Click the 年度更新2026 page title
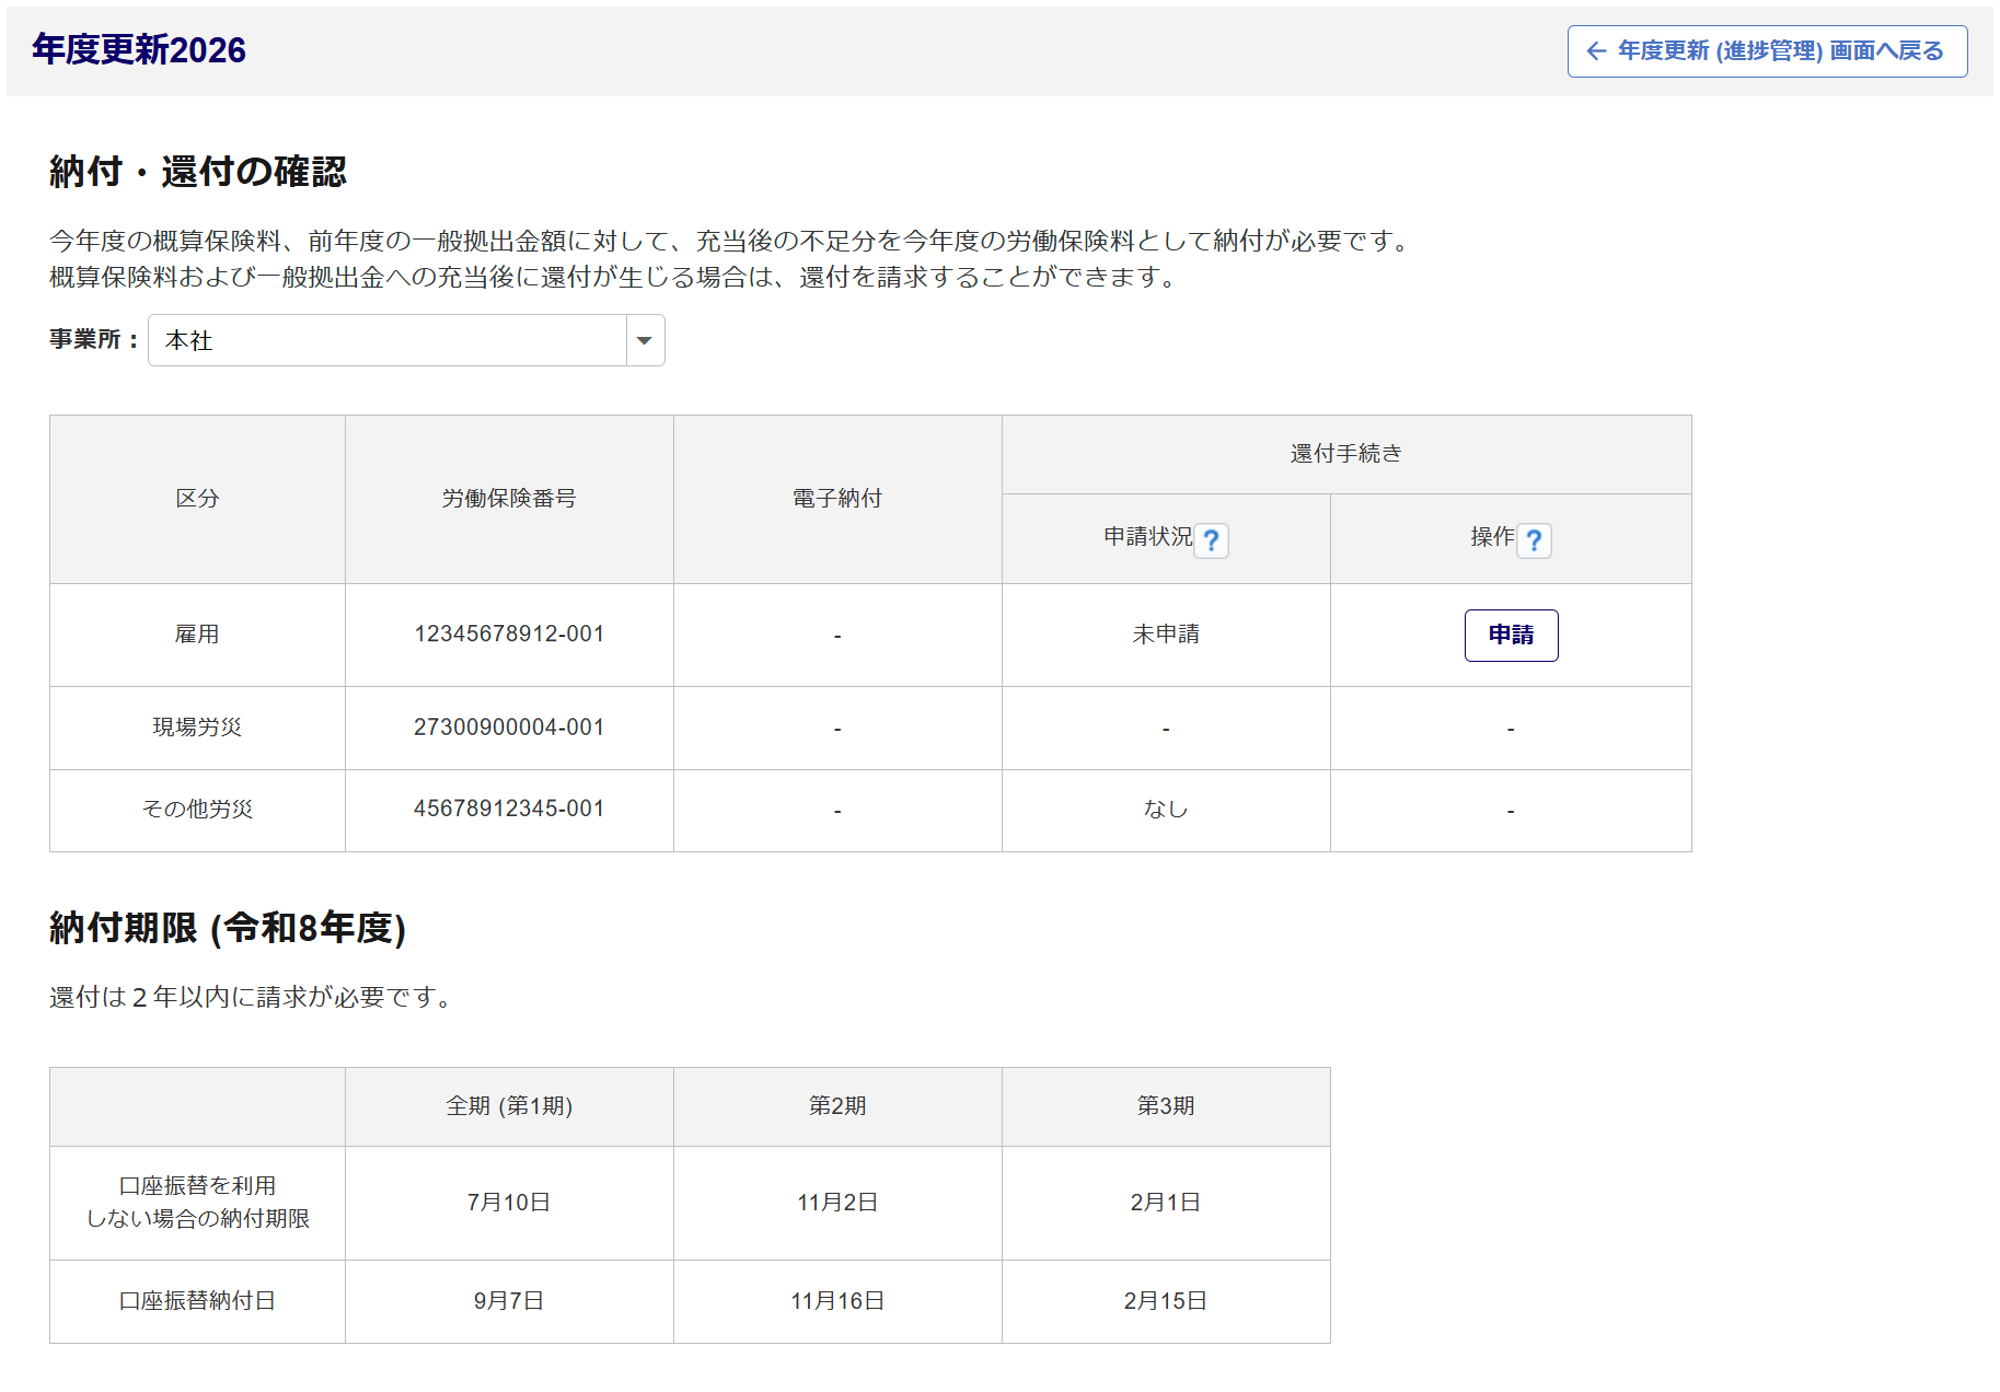This screenshot has width=2000, height=1392. (139, 50)
